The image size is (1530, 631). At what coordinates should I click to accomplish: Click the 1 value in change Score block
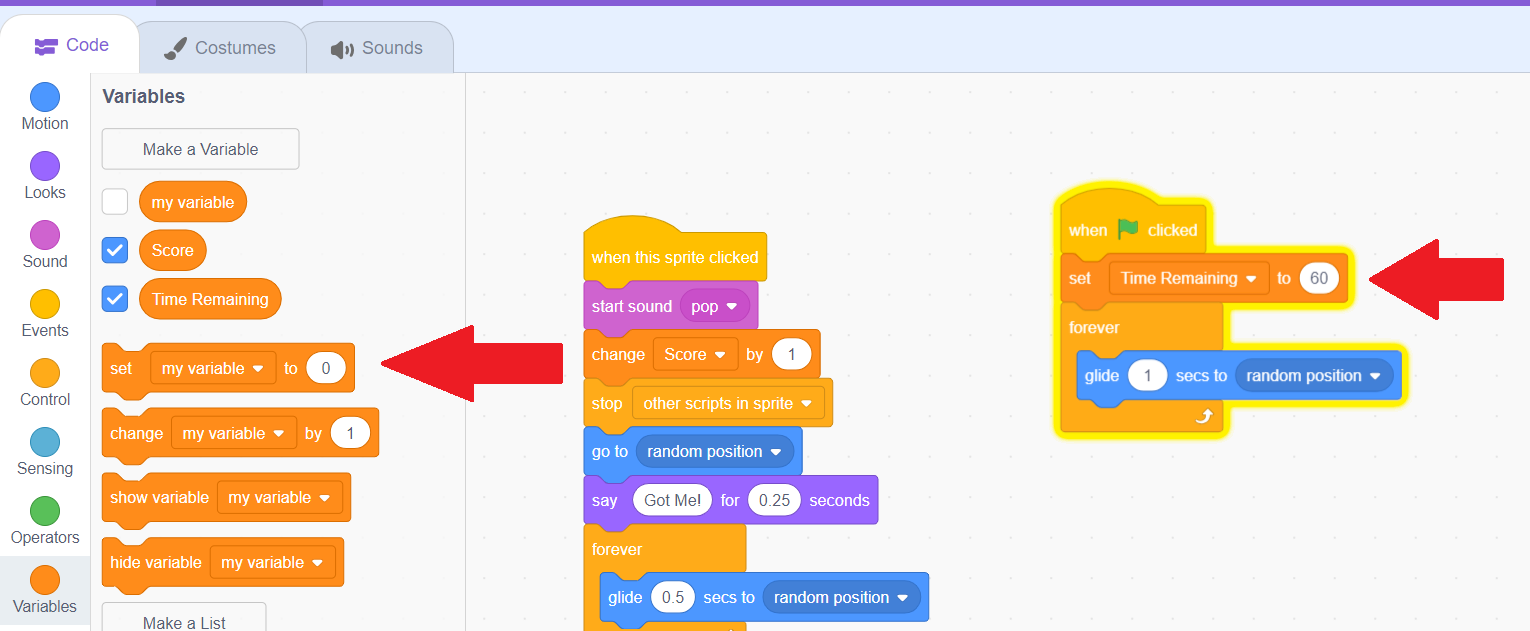pyautogui.click(x=791, y=354)
